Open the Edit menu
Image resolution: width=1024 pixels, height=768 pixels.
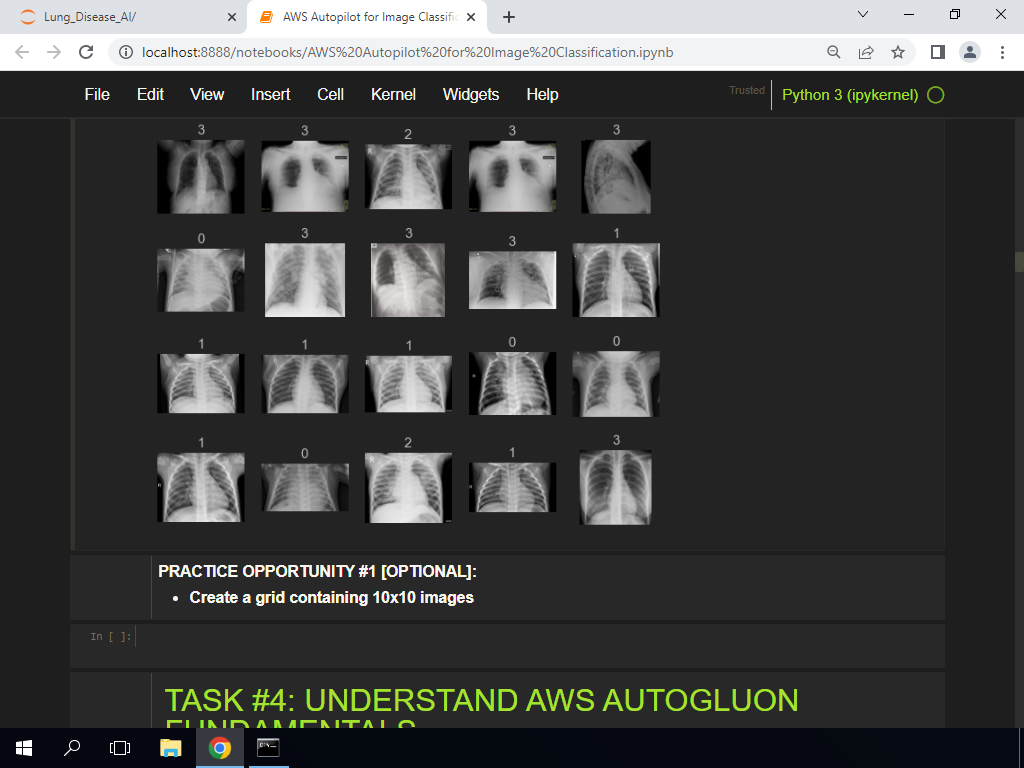coord(150,95)
